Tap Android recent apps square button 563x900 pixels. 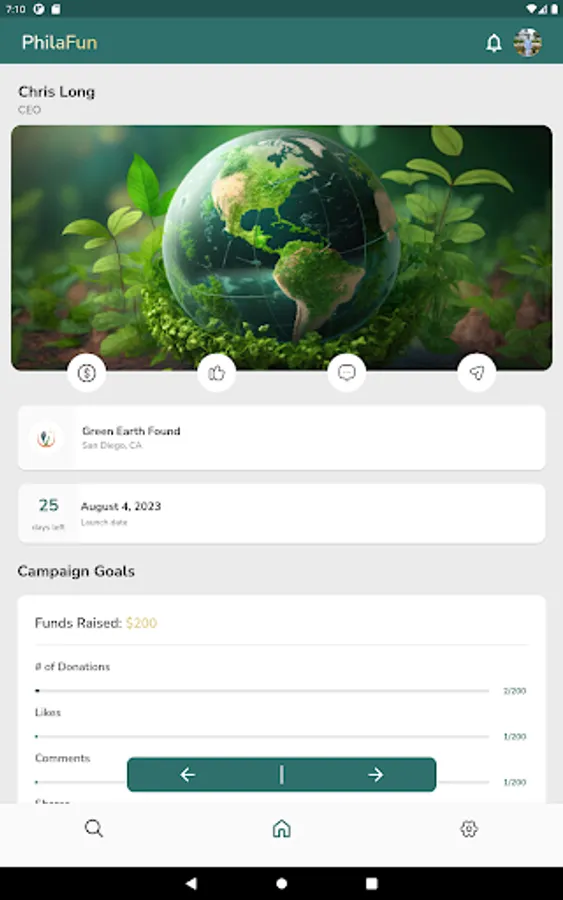click(372, 883)
